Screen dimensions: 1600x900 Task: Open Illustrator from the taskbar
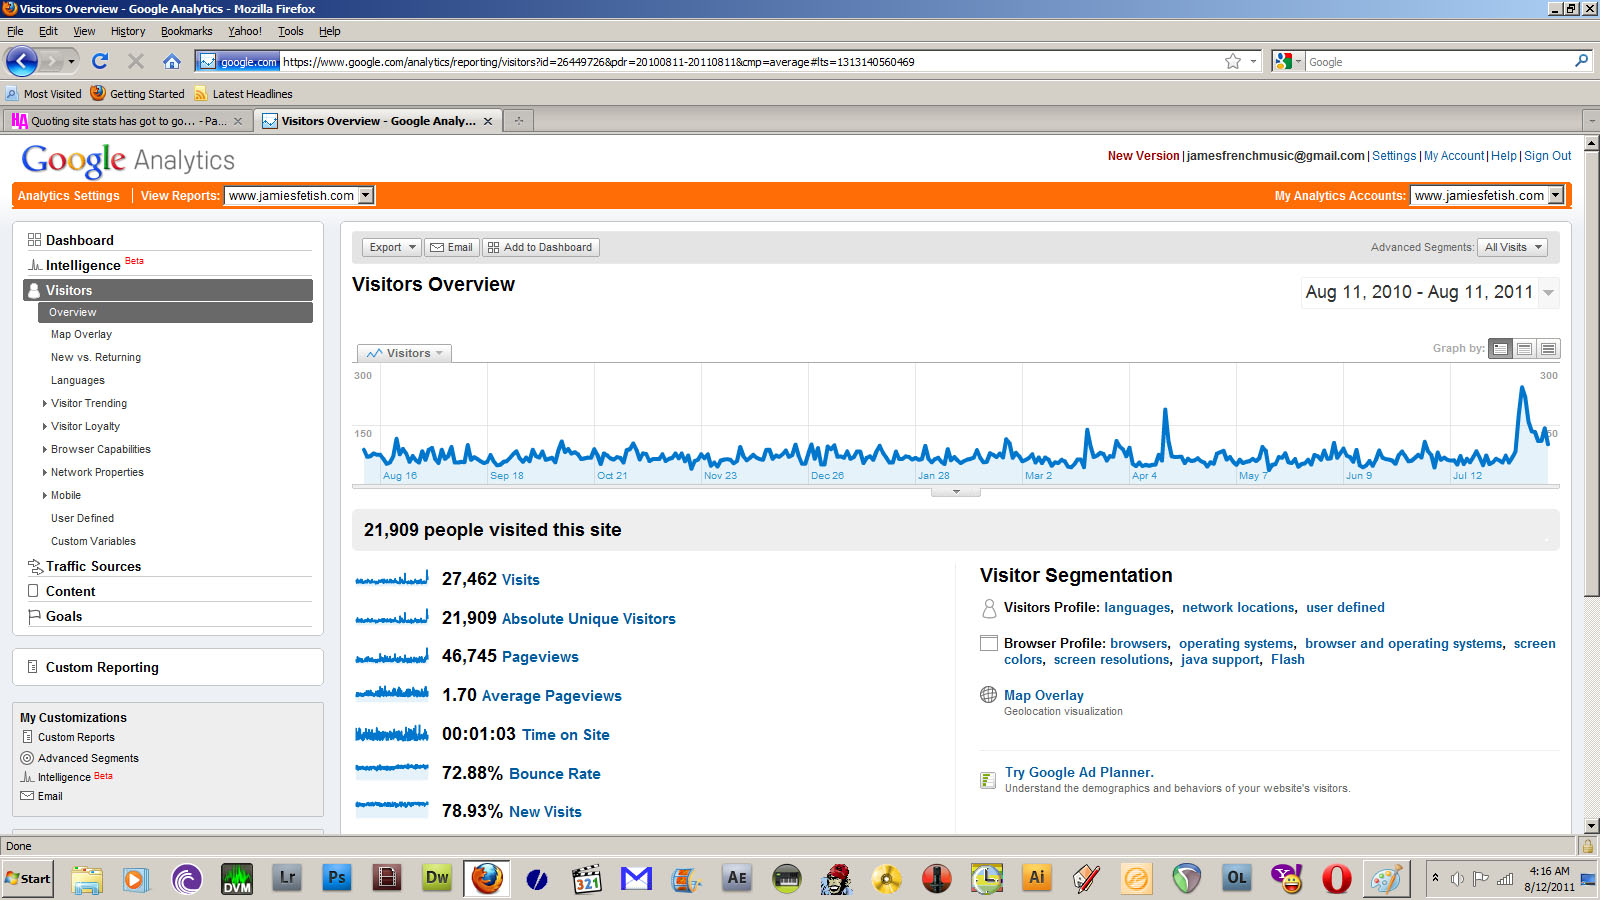[1037, 879]
